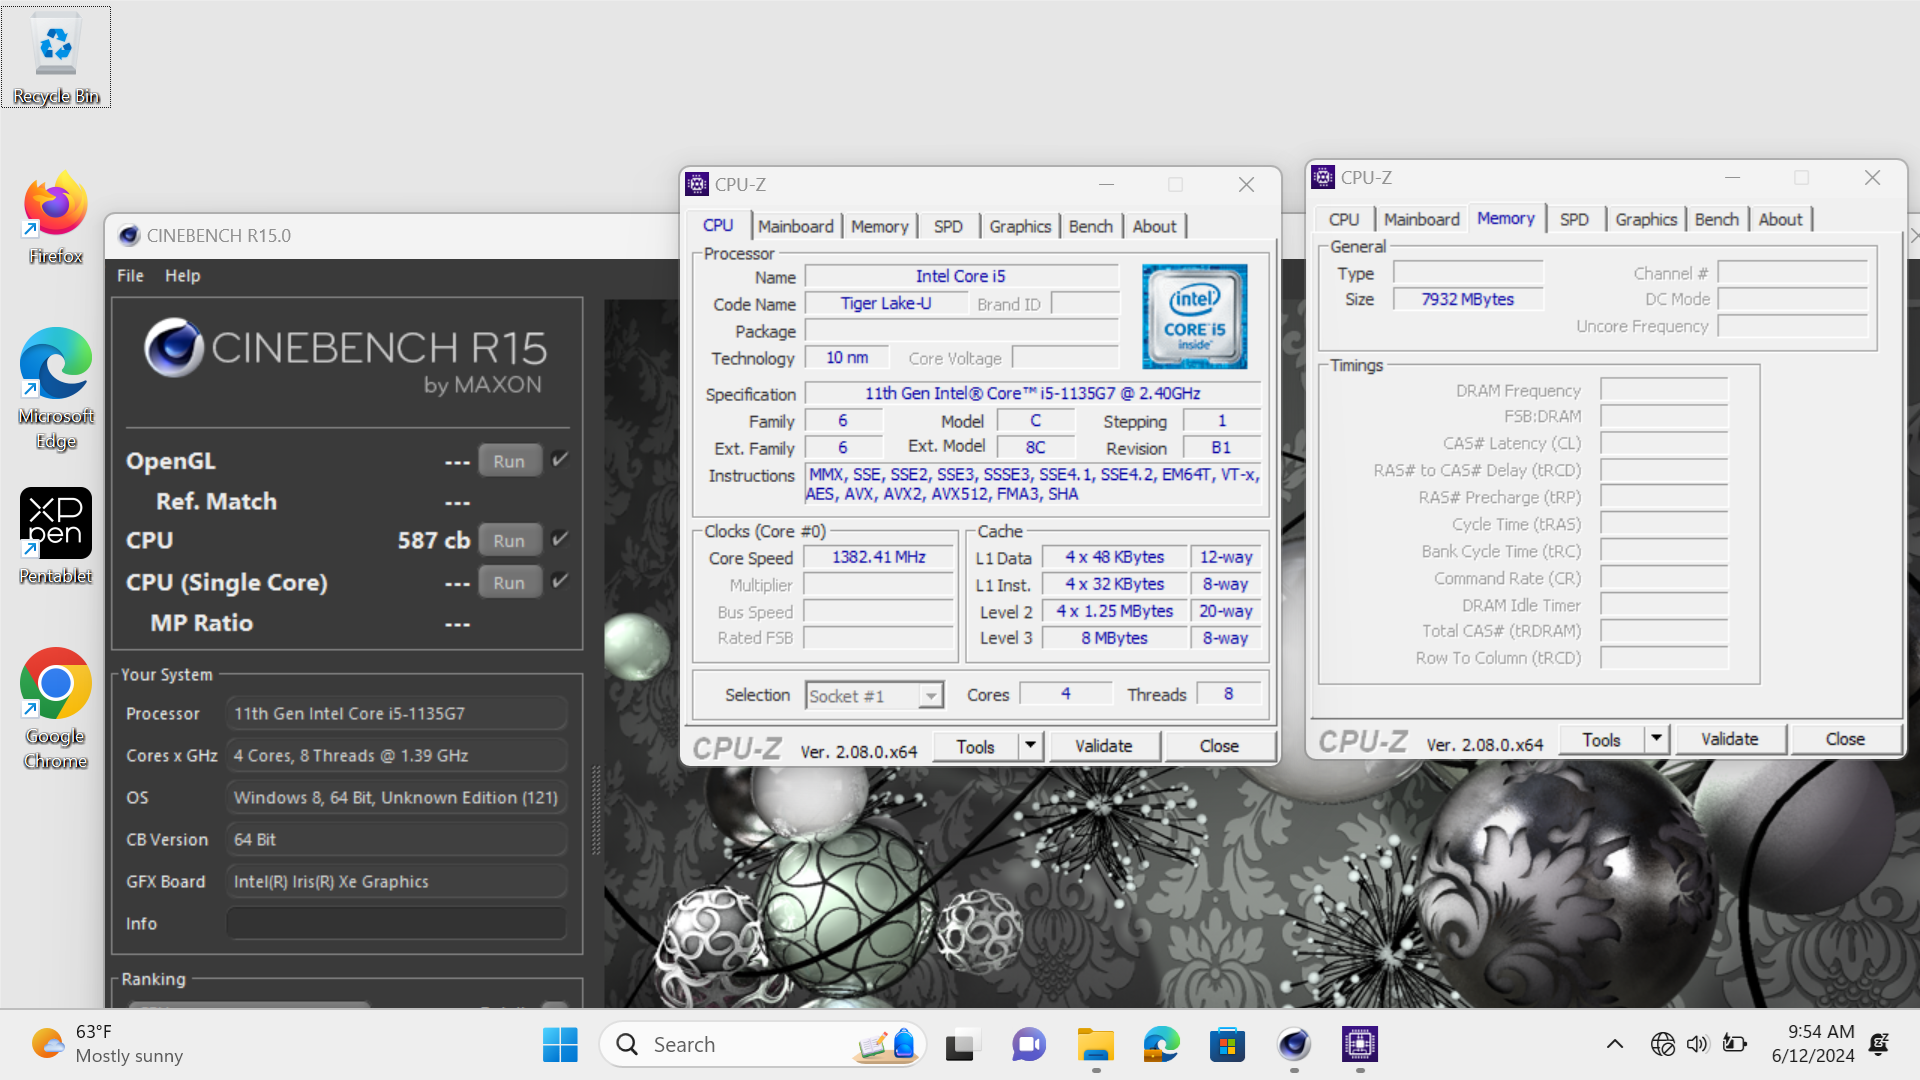
Task: Select SPD tab in the Memory CPU-Z window
Action: click(1573, 219)
